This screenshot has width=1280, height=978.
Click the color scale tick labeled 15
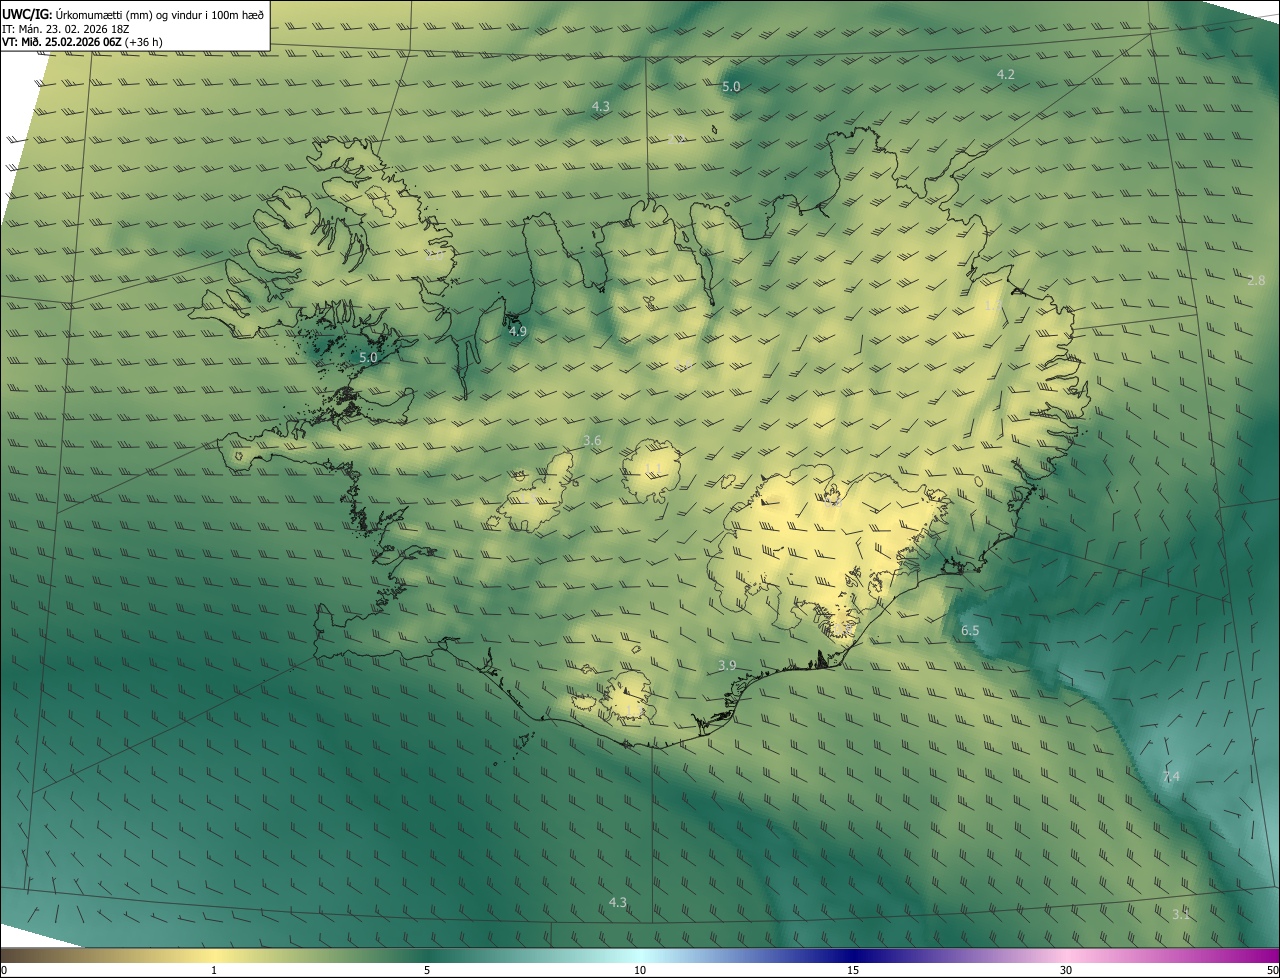(x=853, y=971)
